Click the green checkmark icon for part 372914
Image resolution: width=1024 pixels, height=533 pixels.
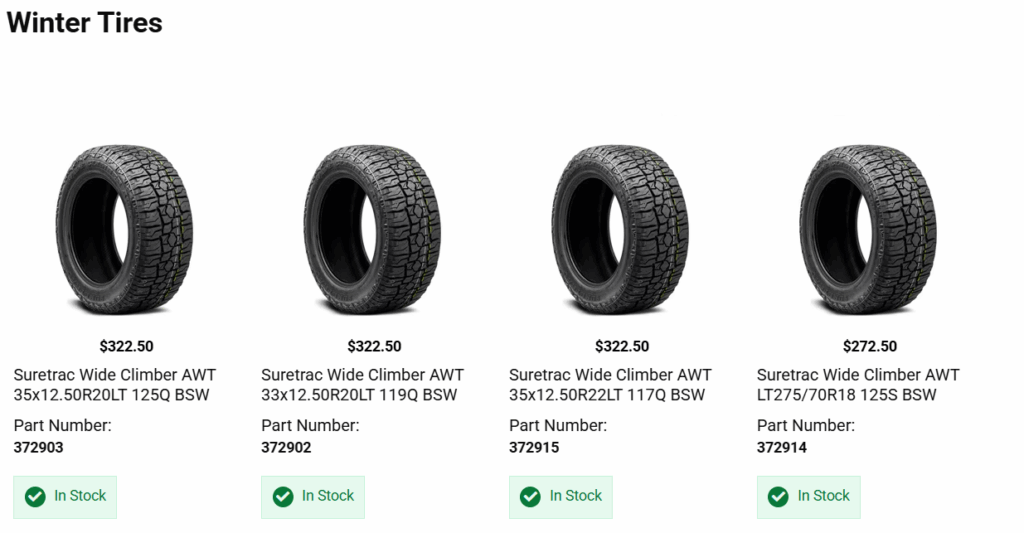tap(779, 496)
